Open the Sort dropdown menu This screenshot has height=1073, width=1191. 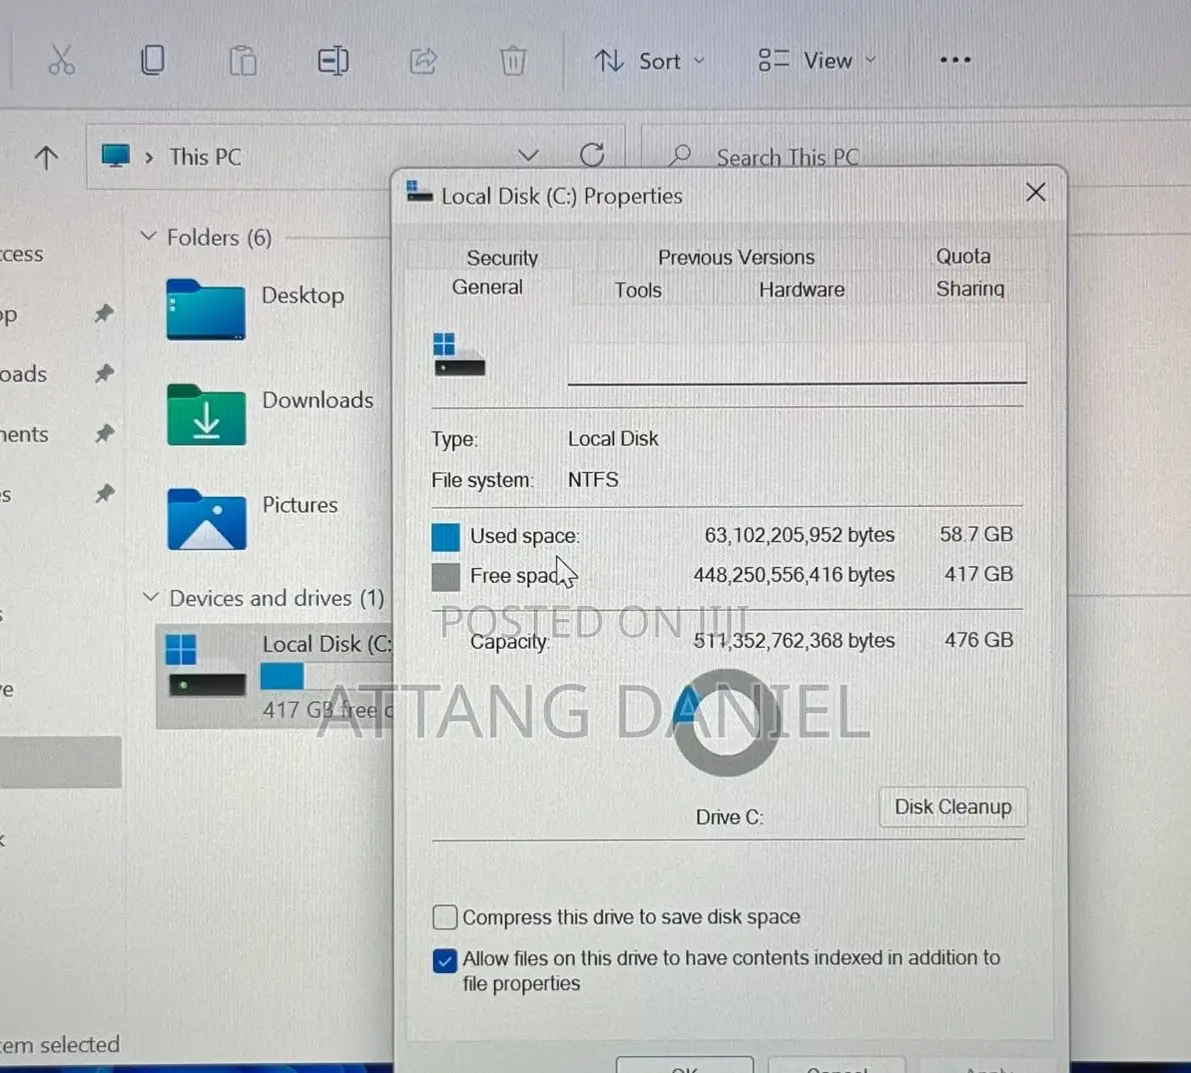[649, 61]
